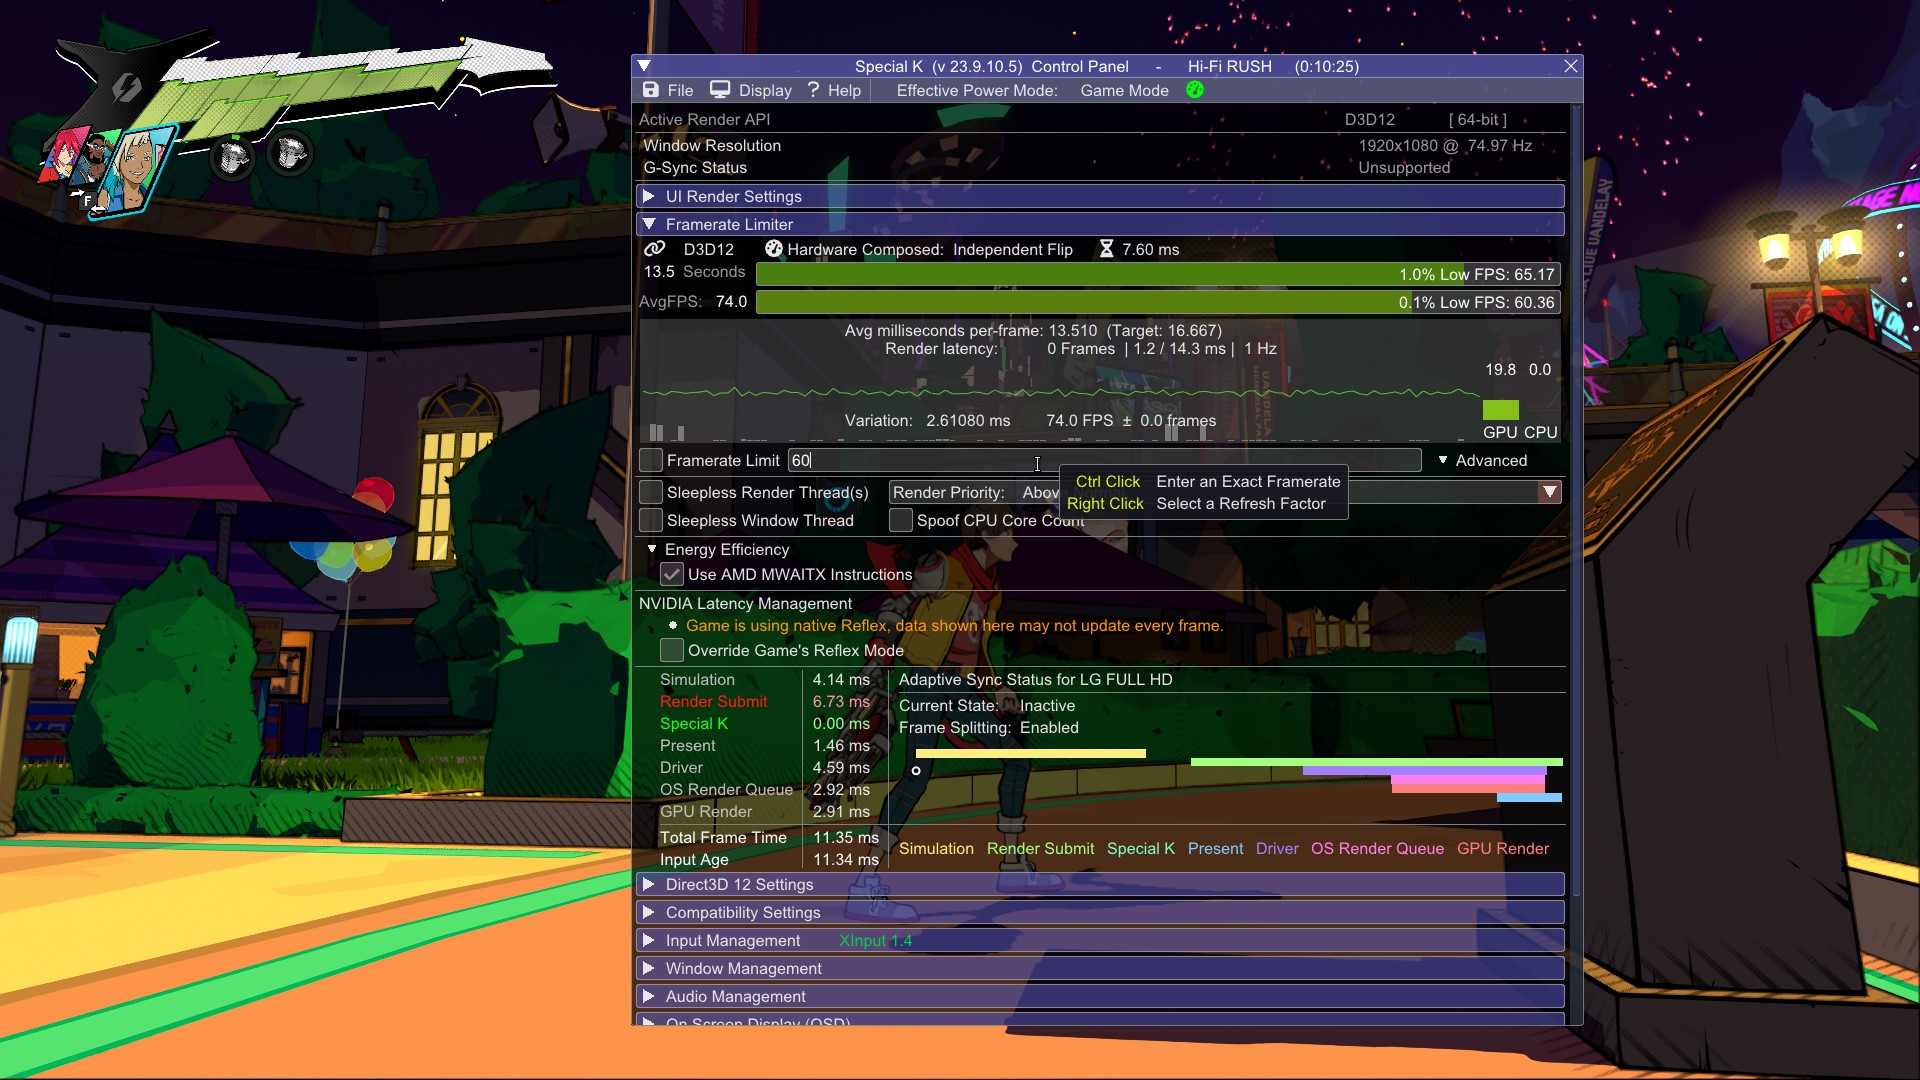Click Select a Refresh Factor option

(1240, 502)
